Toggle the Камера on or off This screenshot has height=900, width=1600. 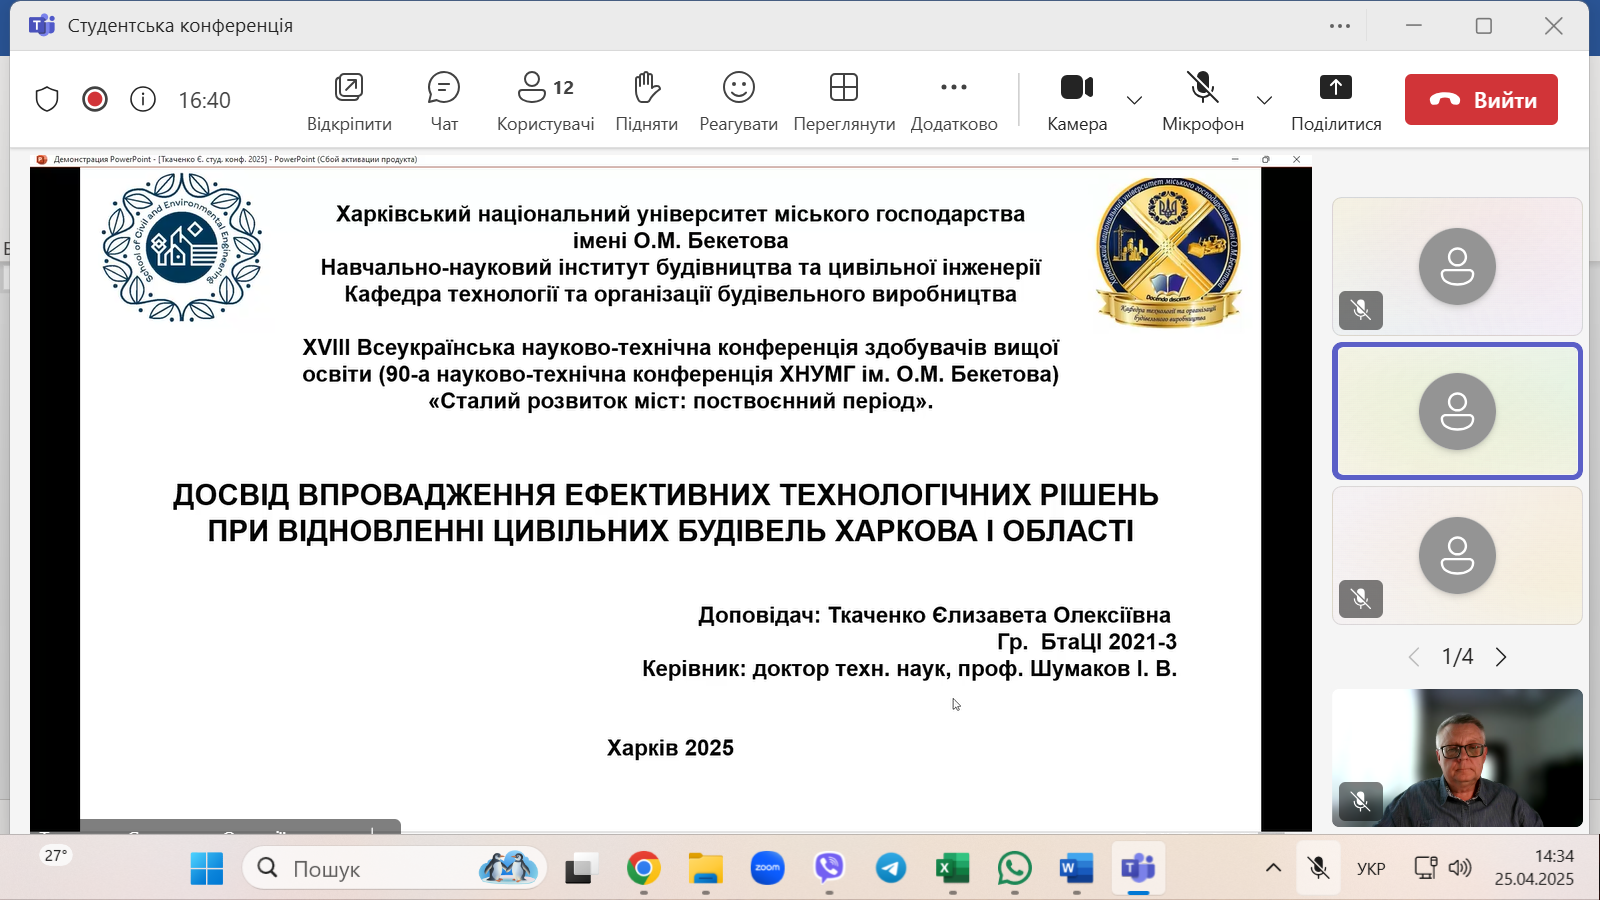(1077, 101)
